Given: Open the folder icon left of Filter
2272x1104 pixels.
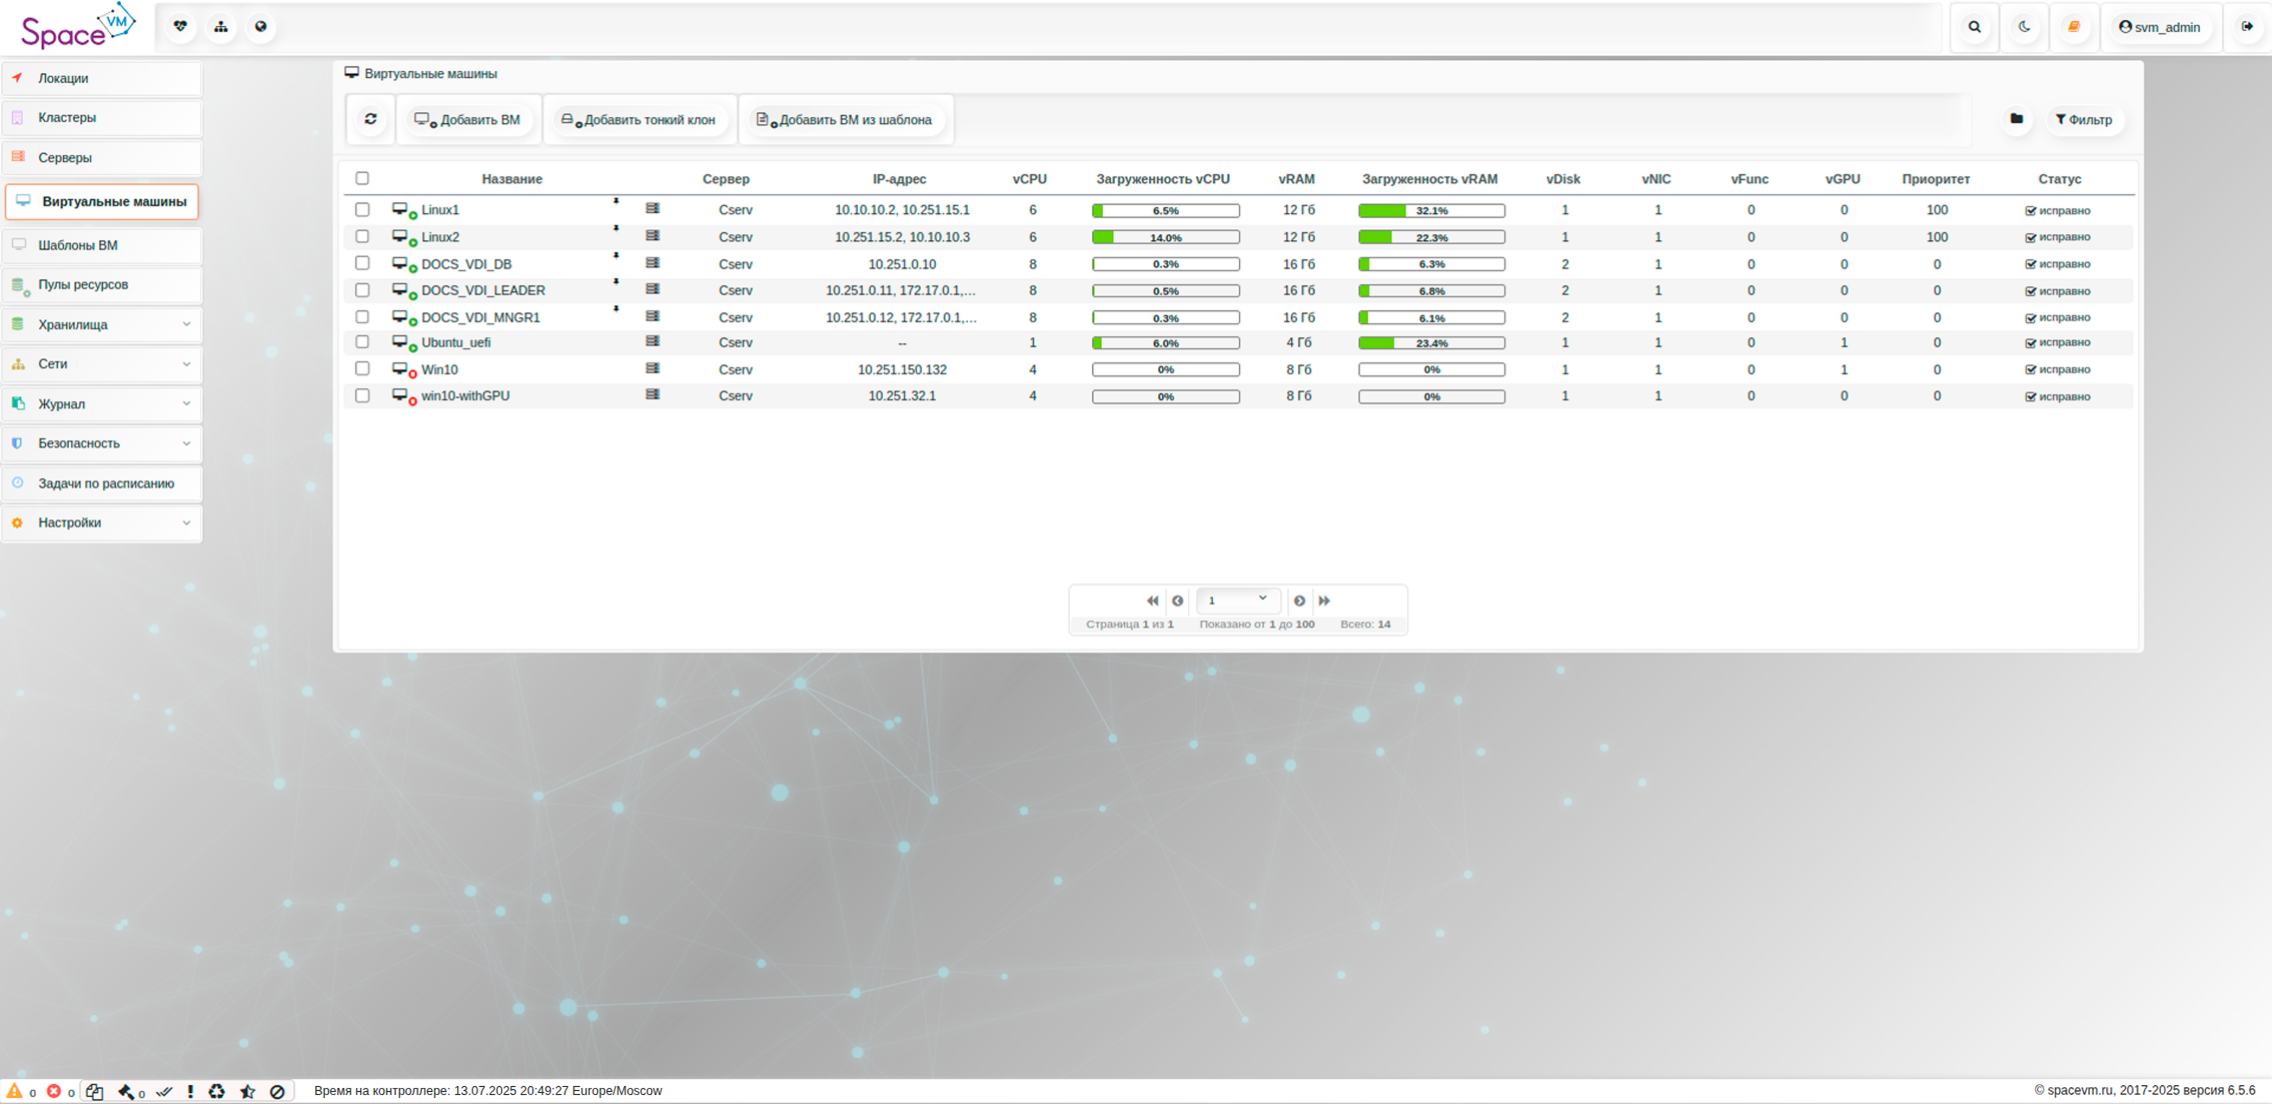Looking at the screenshot, I should point(2016,119).
